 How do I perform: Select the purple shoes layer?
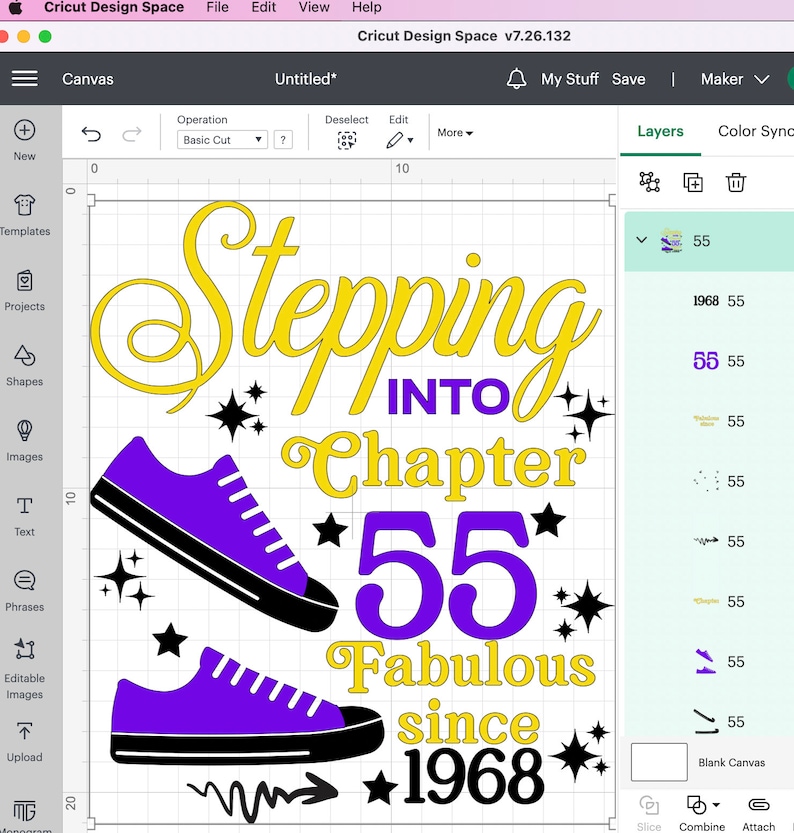pos(710,661)
